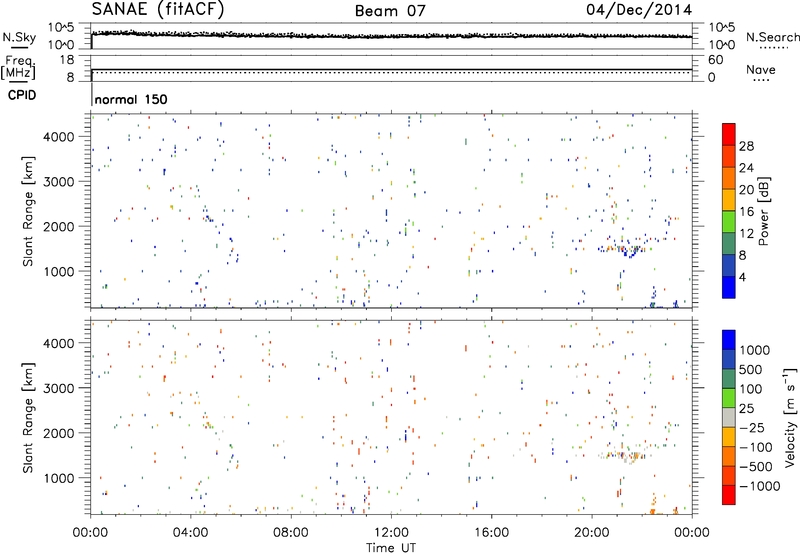This screenshot has width=800, height=554.
Task: Click the -25 label on Velocity color bar
Action: click(752, 427)
